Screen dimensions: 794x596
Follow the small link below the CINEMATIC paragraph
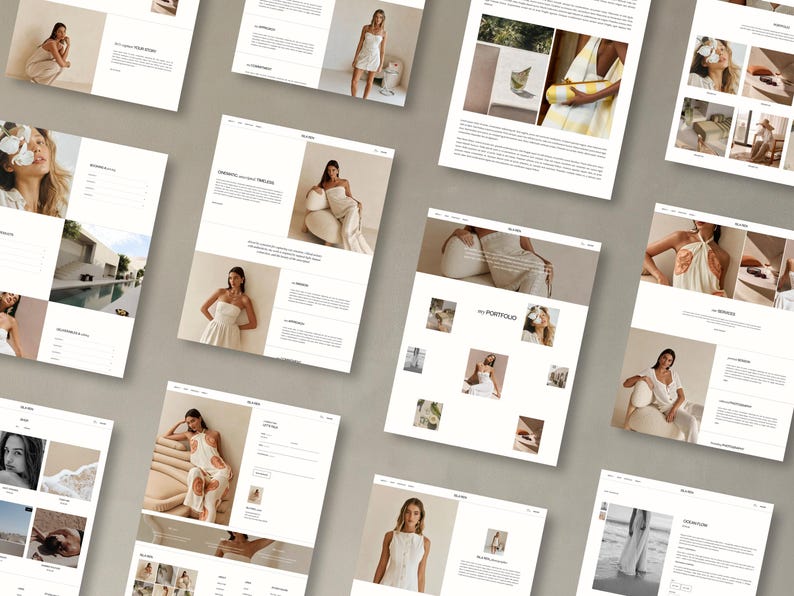217,203
